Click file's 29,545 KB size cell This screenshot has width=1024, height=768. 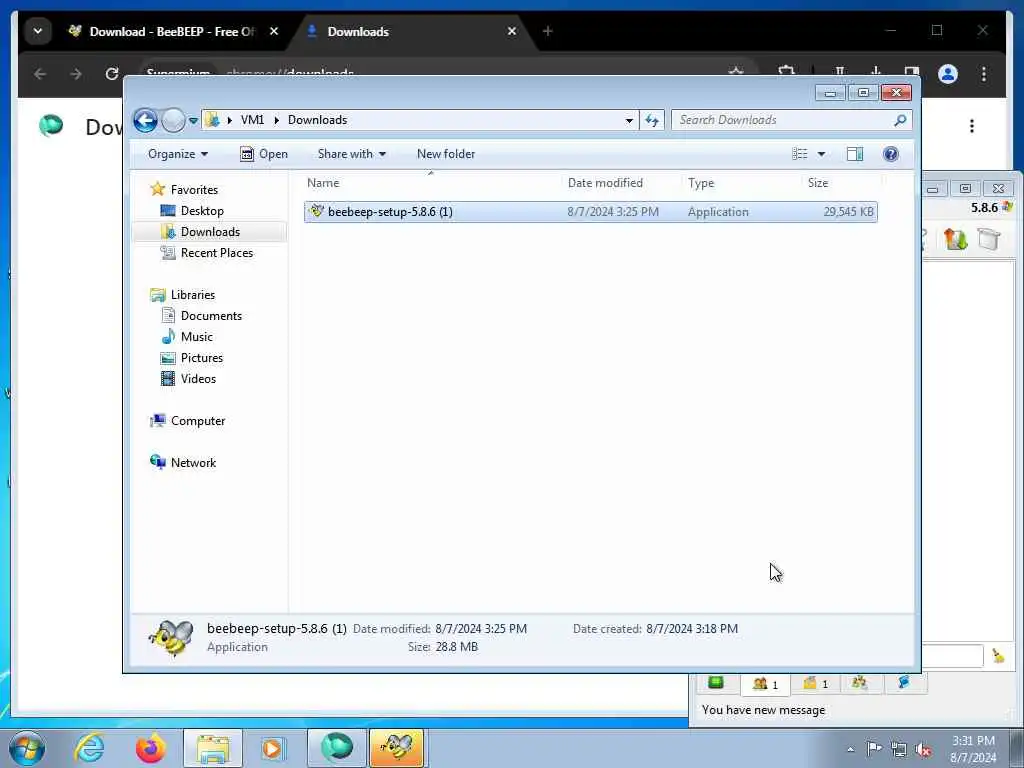[848, 212]
